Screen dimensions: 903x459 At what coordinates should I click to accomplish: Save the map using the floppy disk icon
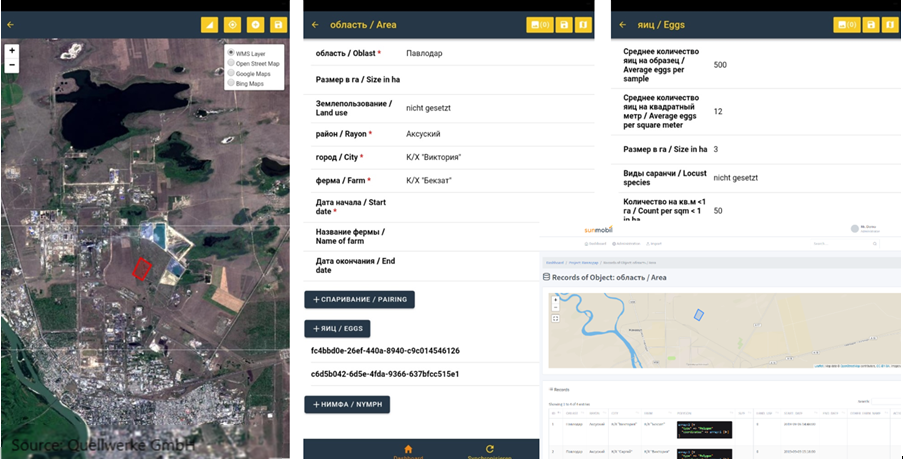tap(278, 24)
